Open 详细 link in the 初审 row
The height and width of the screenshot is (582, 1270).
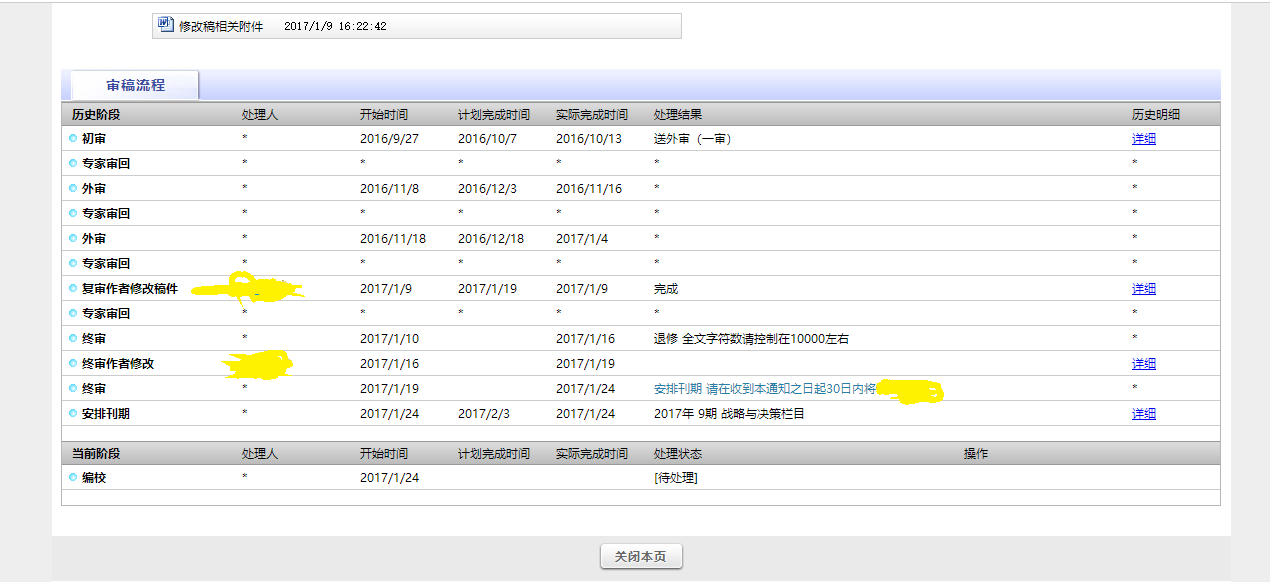tap(1143, 139)
